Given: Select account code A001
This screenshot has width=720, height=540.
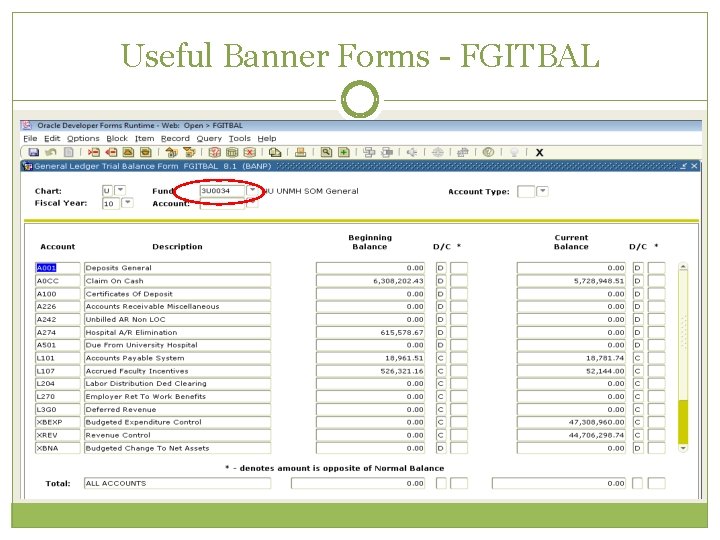Looking at the screenshot, I should (57, 268).
